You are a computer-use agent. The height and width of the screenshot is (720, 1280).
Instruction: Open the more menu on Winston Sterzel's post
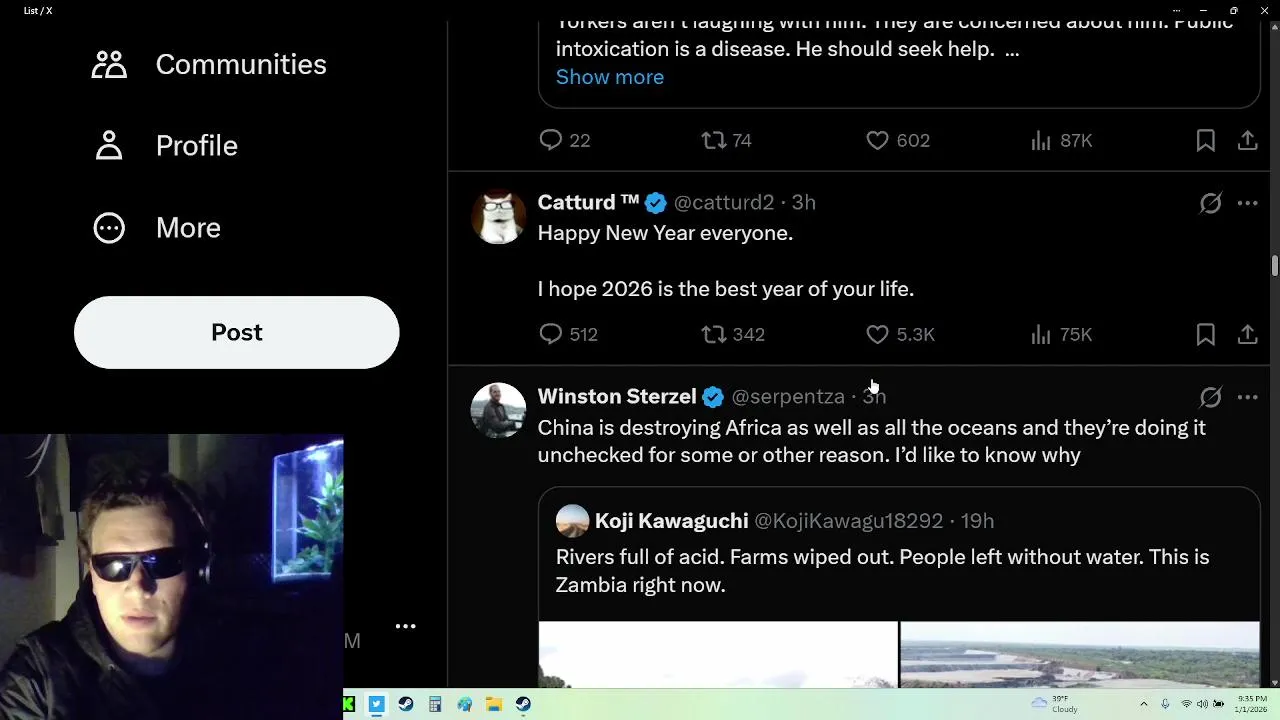[1247, 397]
